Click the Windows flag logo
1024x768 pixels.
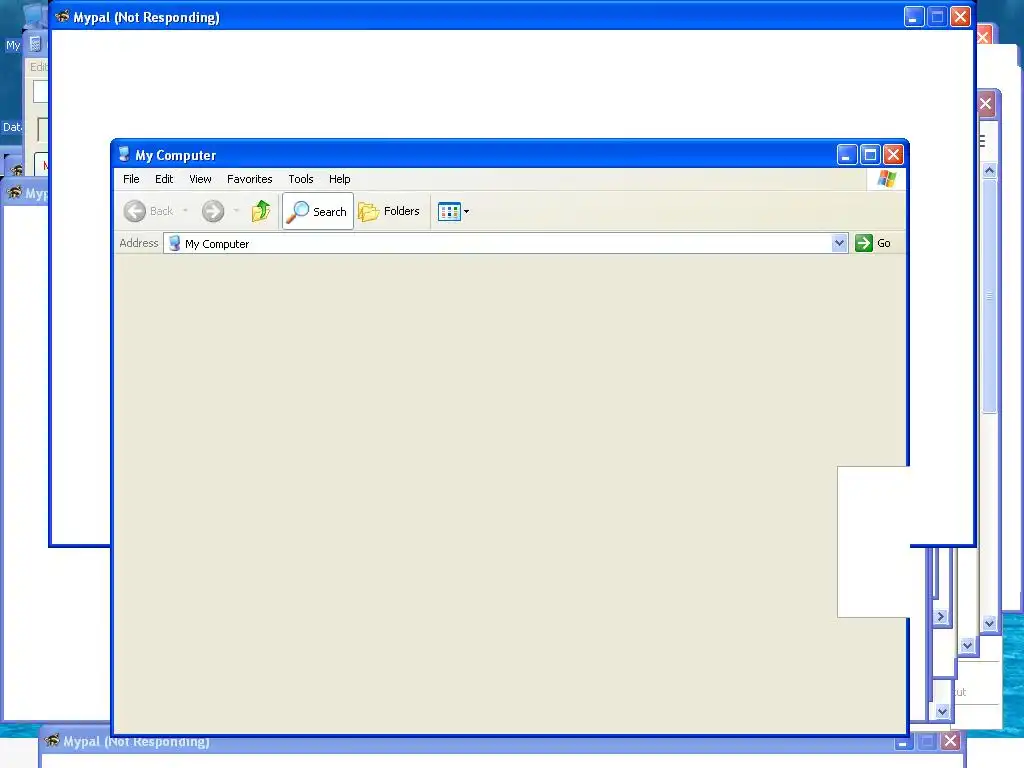click(x=887, y=178)
